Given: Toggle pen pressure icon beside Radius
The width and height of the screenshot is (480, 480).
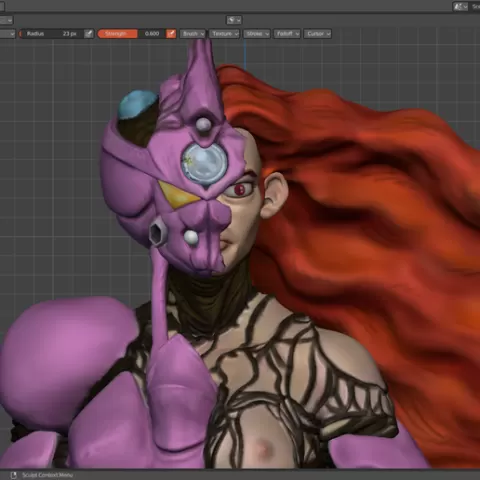Looking at the screenshot, I should [89, 34].
